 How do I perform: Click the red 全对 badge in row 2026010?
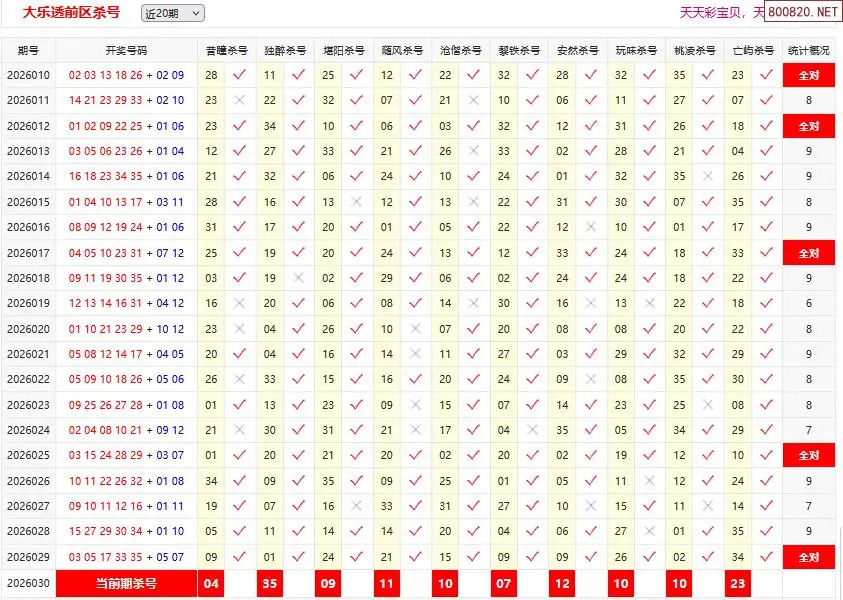(808, 75)
